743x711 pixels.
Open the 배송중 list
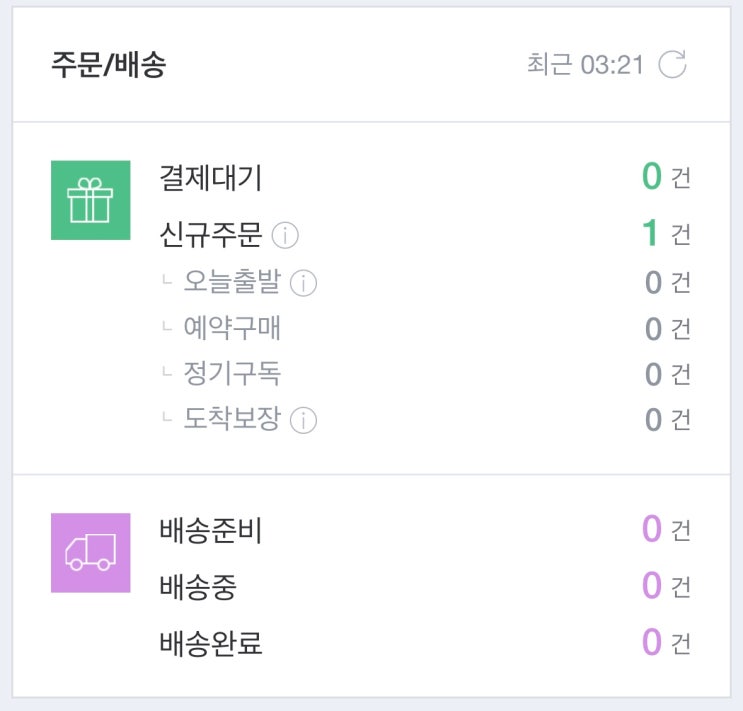[198, 587]
